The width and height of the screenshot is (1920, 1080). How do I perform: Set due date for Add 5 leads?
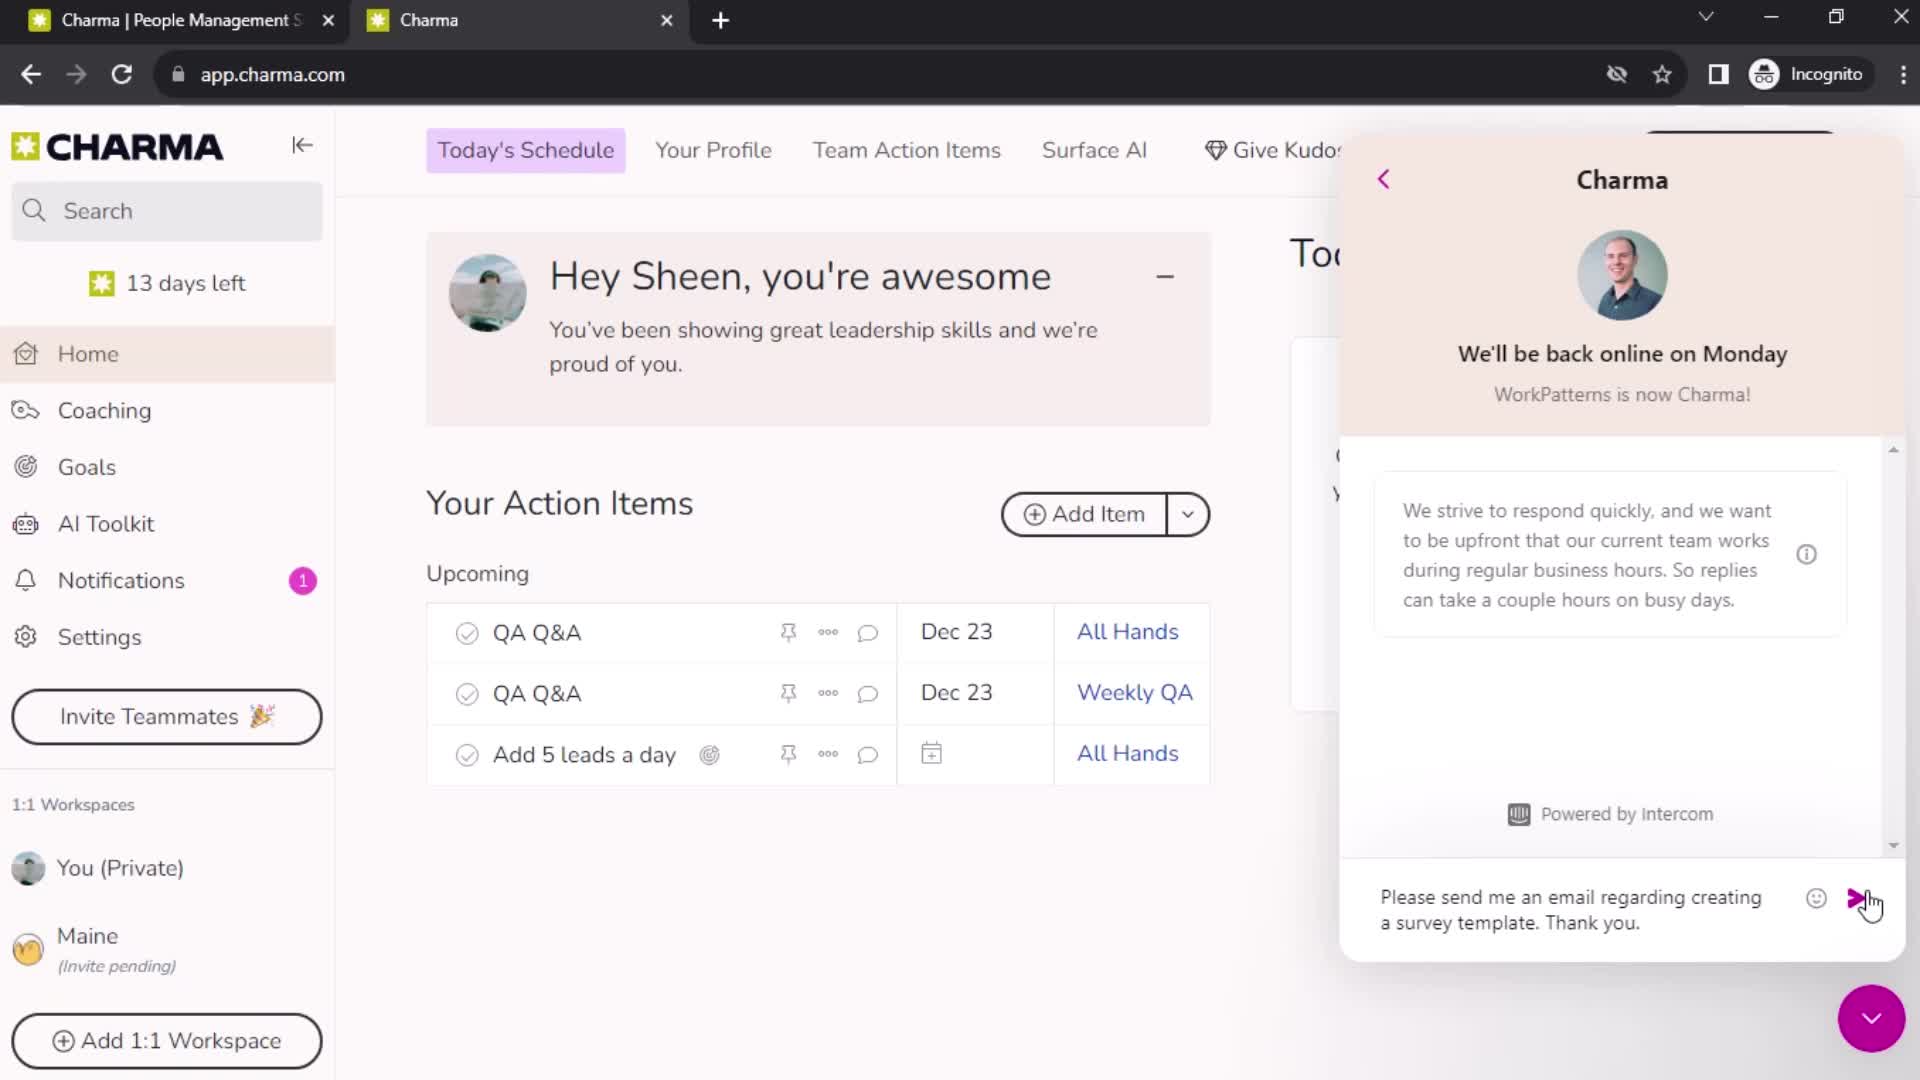coord(931,754)
